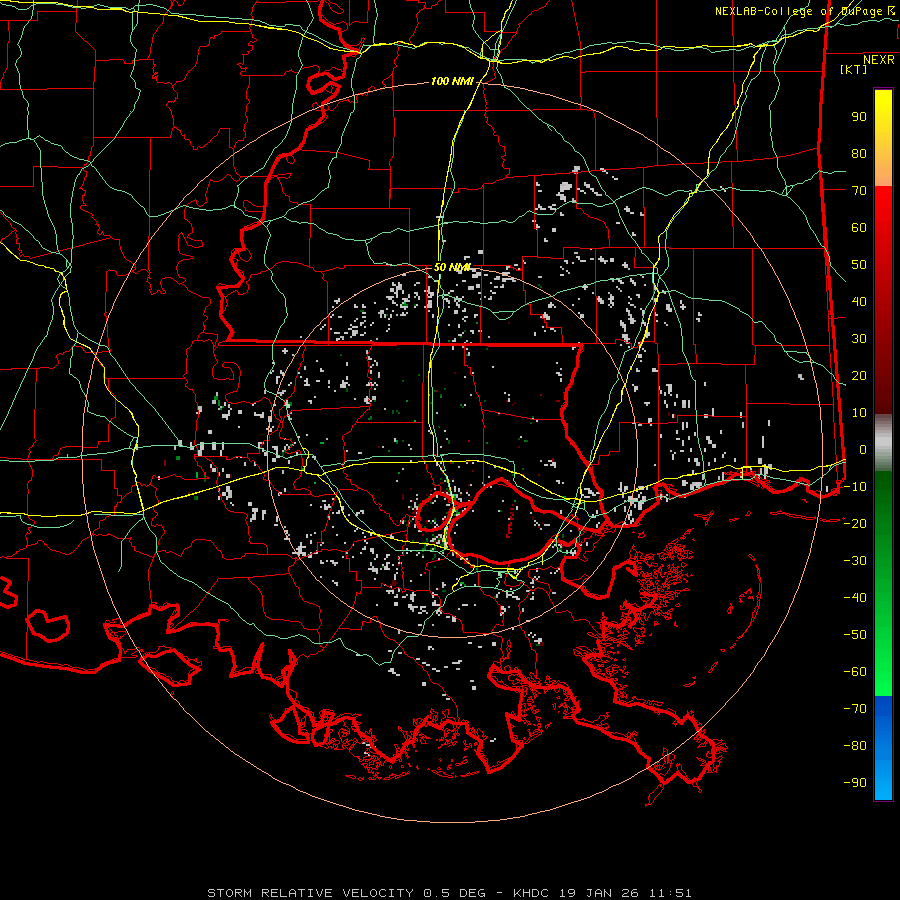900x900 pixels.
Task: Click the 40 value on the color scale
Action: click(859, 302)
